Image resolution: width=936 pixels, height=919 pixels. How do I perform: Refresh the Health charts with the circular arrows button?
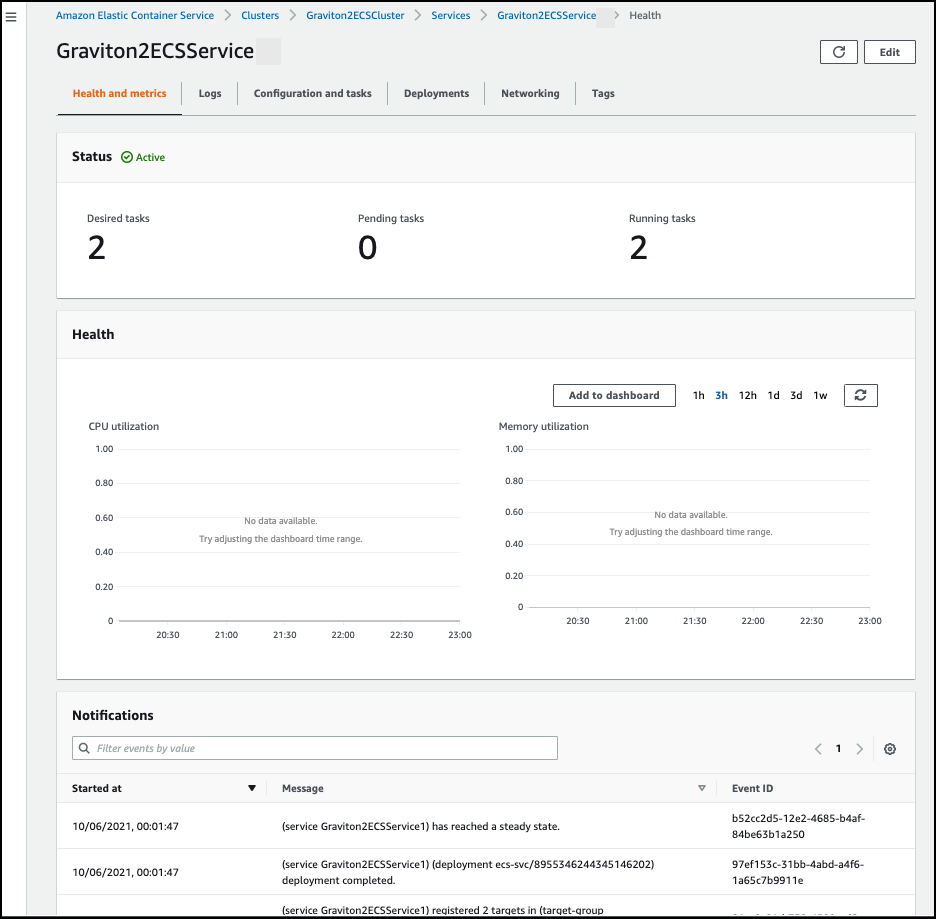860,395
